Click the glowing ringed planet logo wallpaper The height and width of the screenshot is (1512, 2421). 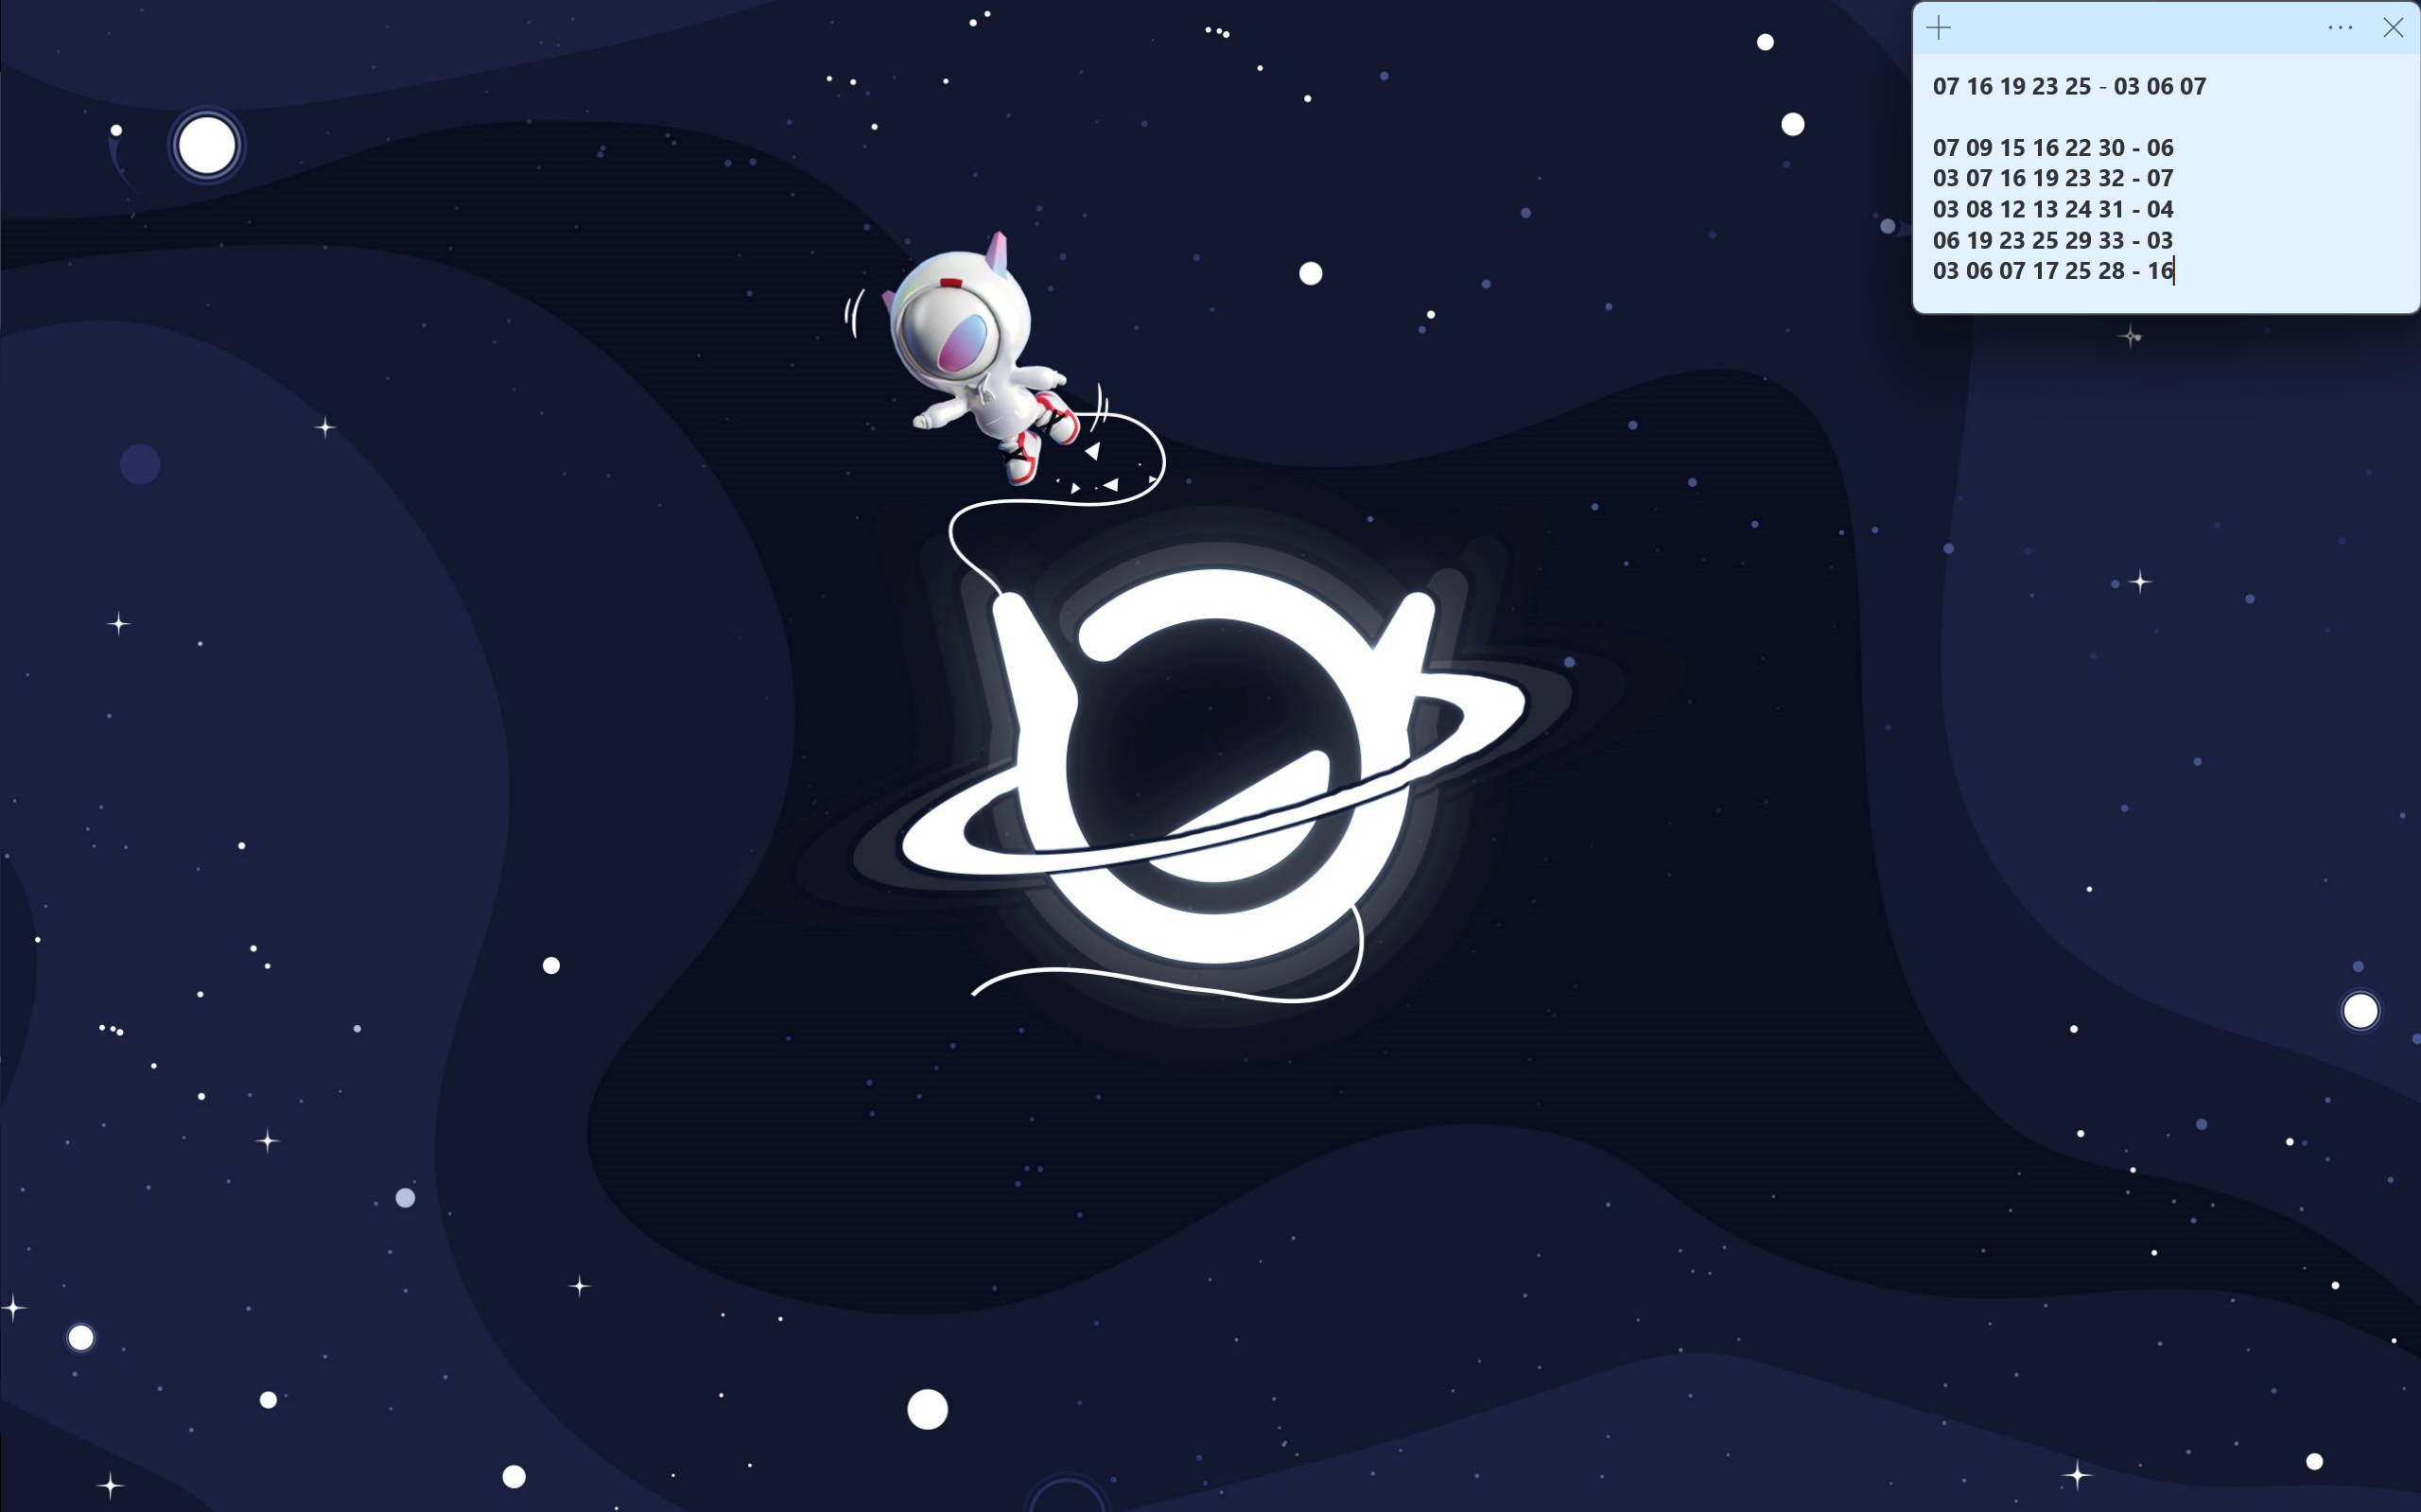pyautogui.click(x=1213, y=770)
